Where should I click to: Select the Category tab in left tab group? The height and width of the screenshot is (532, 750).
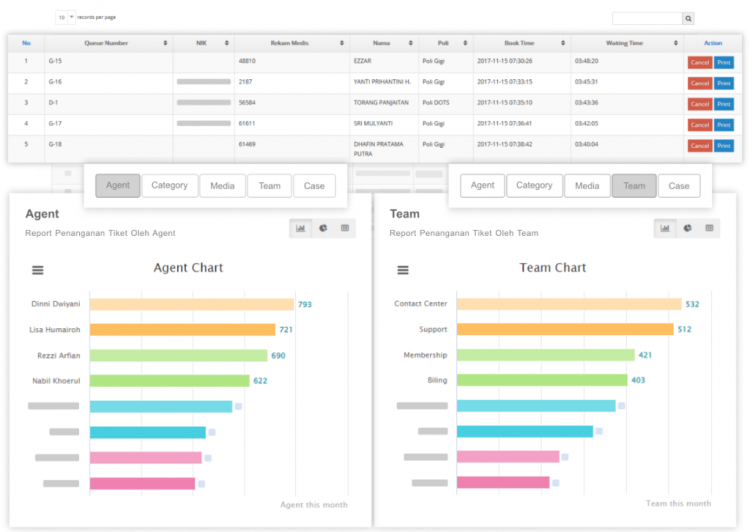tap(169, 185)
